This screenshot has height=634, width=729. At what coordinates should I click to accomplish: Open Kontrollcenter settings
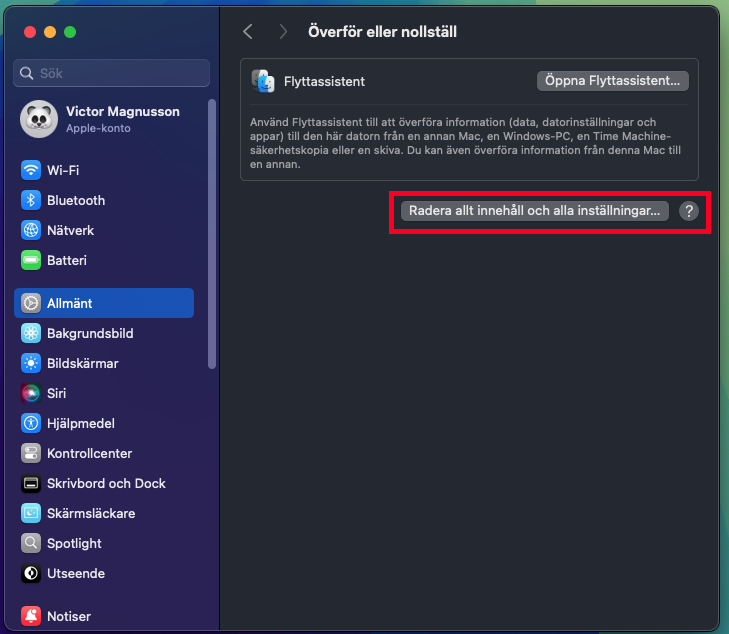tap(104, 453)
